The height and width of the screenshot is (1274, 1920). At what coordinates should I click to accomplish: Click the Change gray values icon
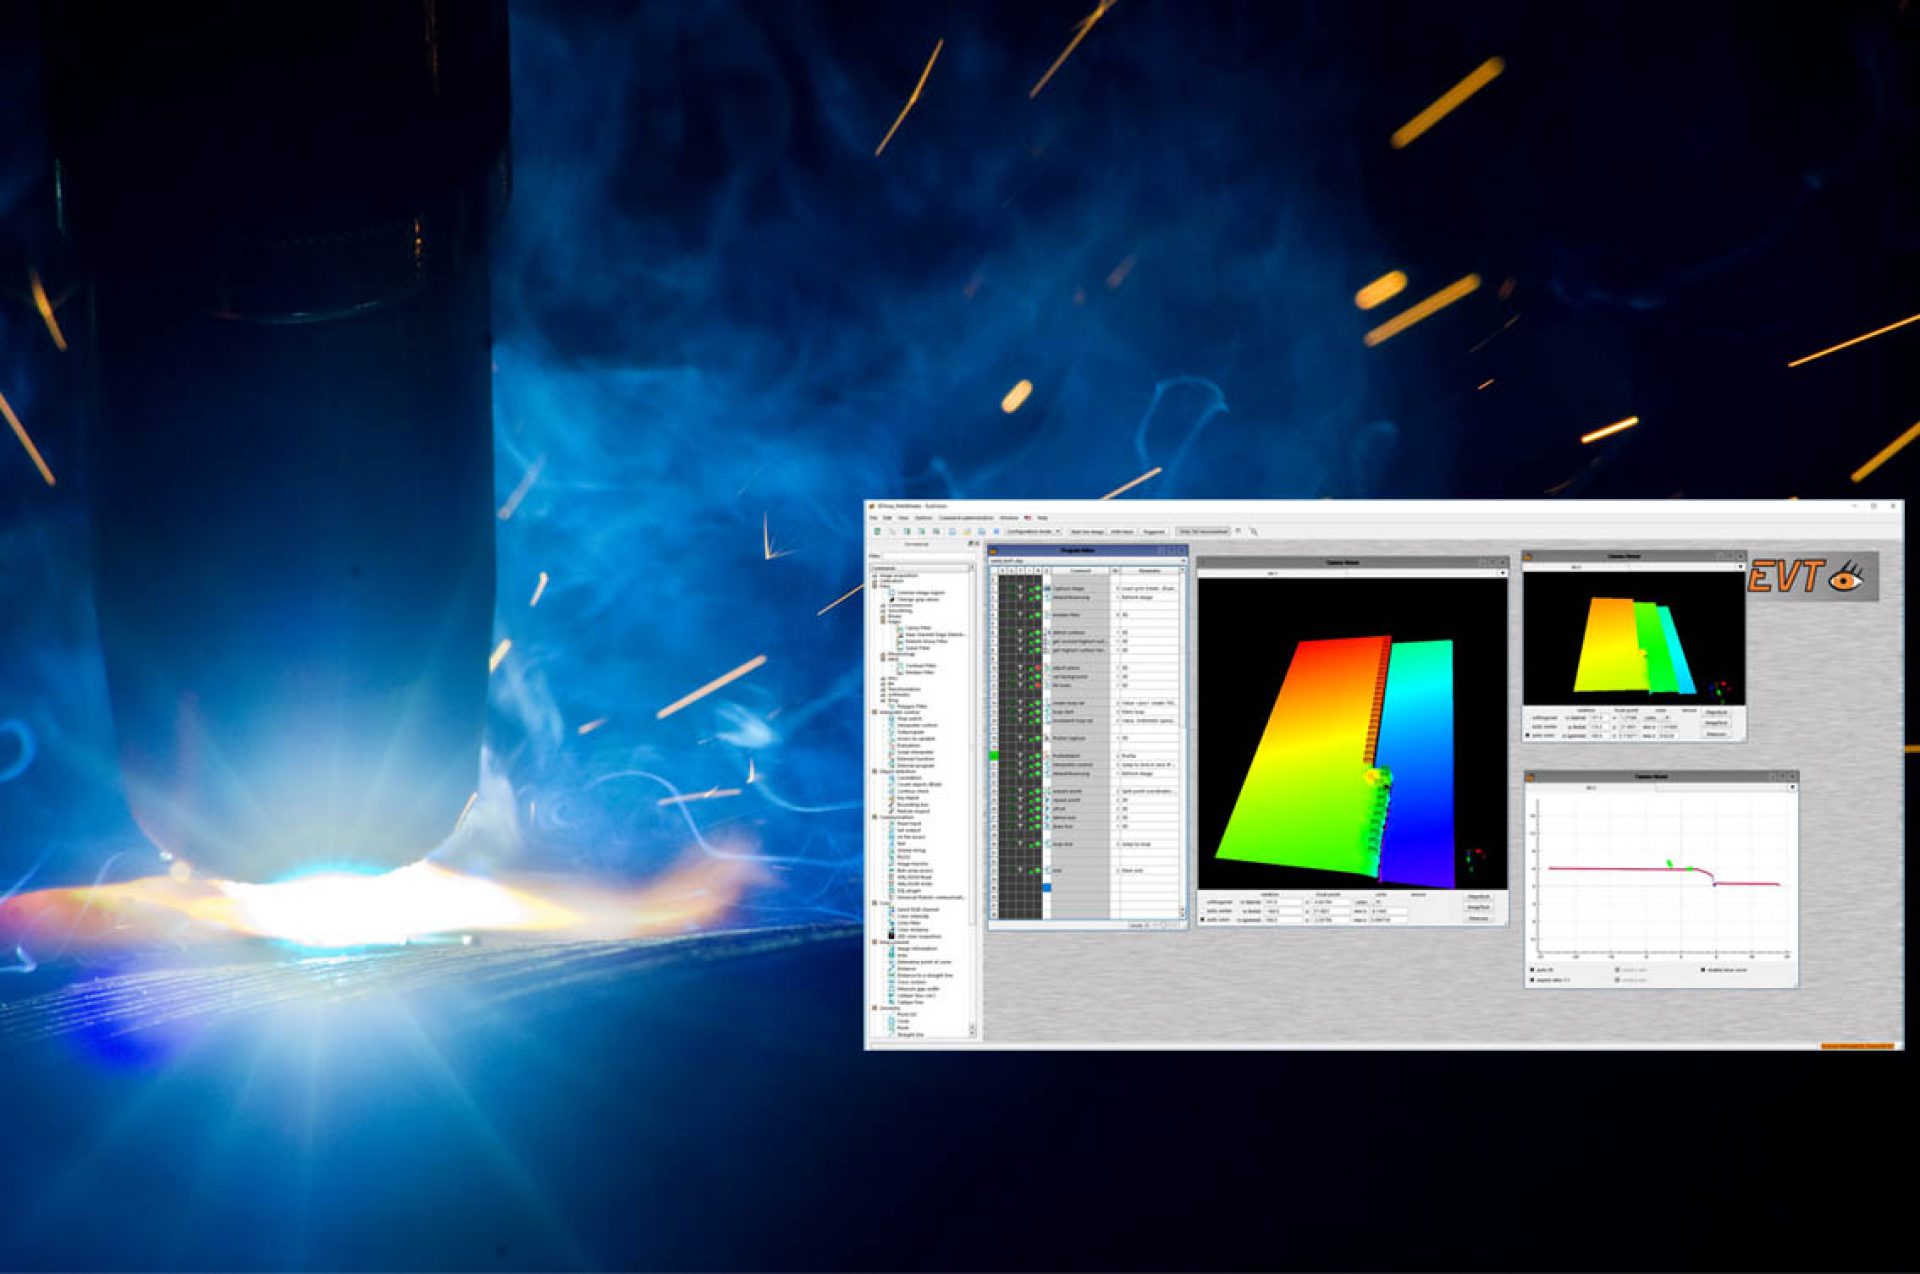click(892, 599)
